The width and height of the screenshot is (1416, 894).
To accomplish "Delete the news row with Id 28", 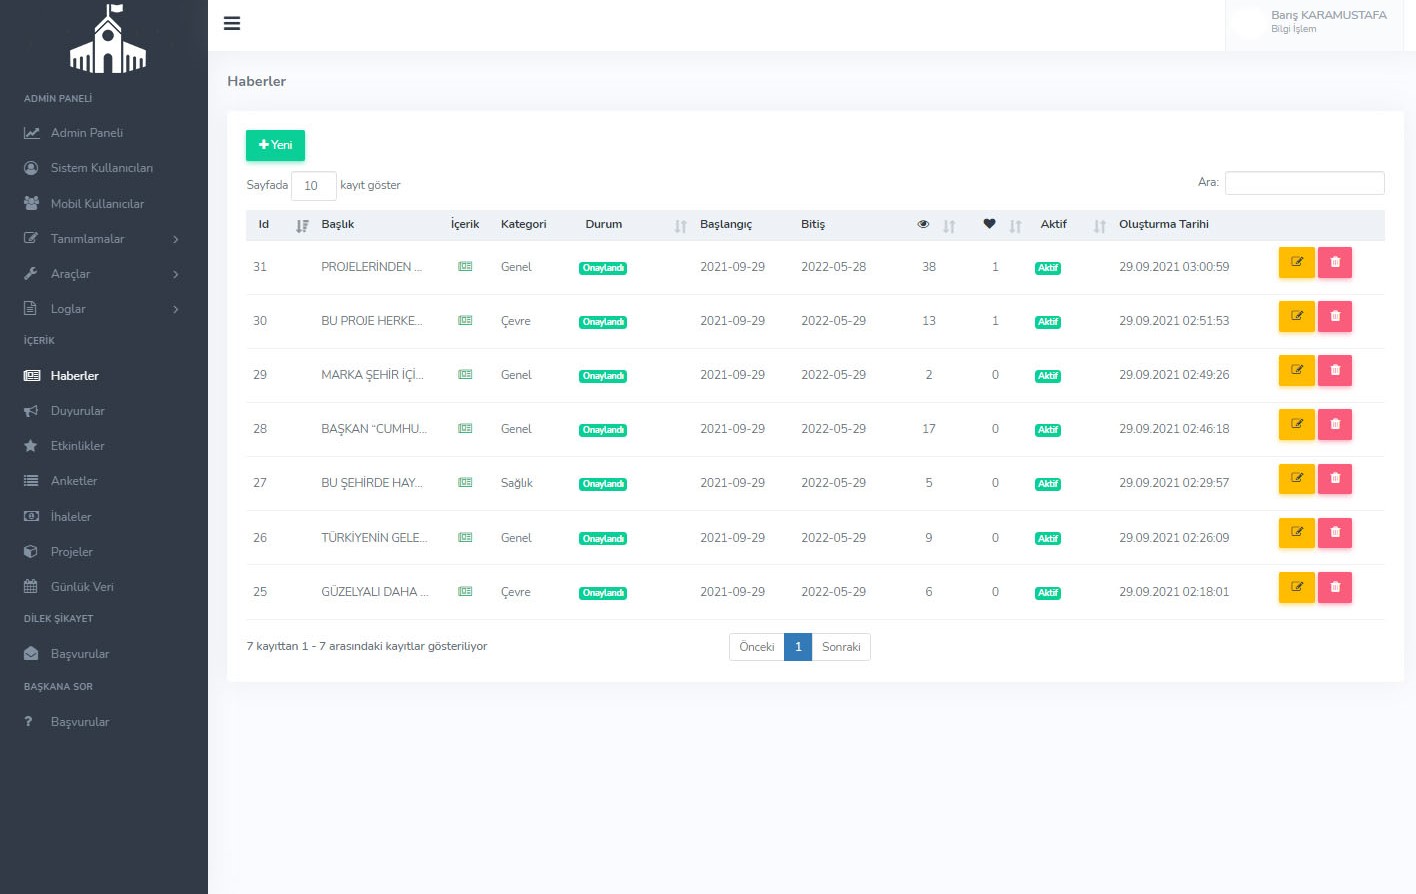I will (x=1335, y=424).
